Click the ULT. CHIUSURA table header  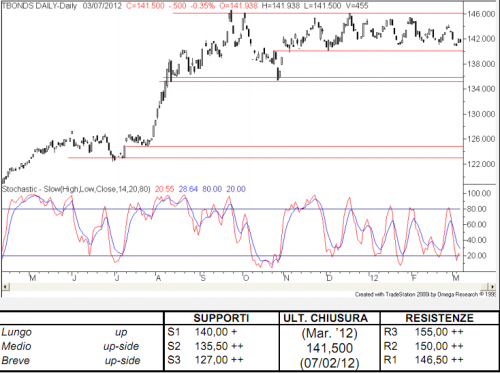[326, 318]
